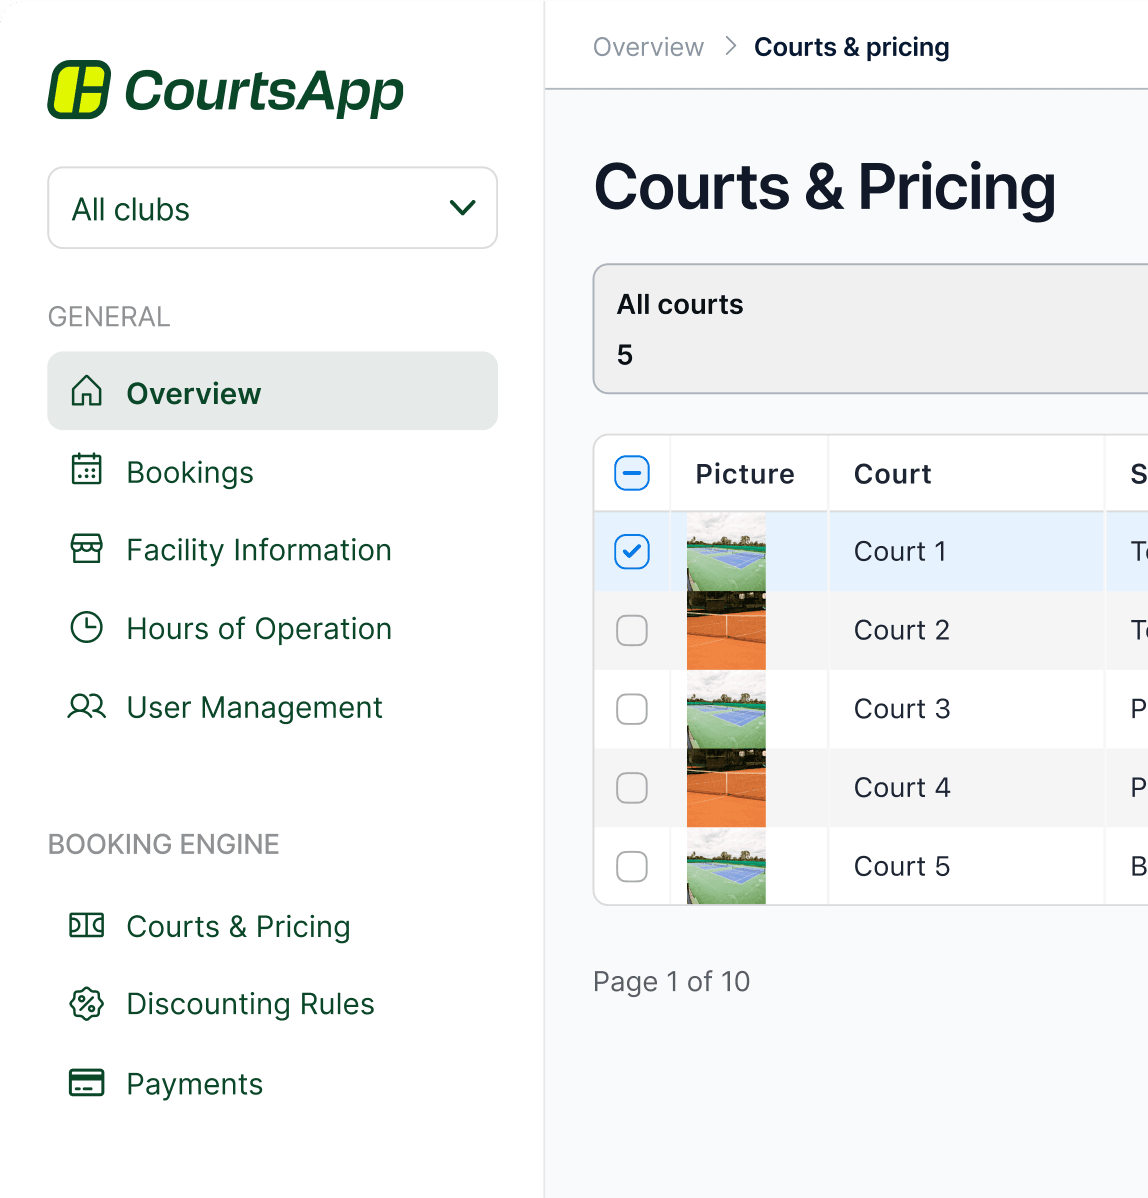Click the Bookings calendar icon
The width and height of the screenshot is (1148, 1198).
coord(86,469)
